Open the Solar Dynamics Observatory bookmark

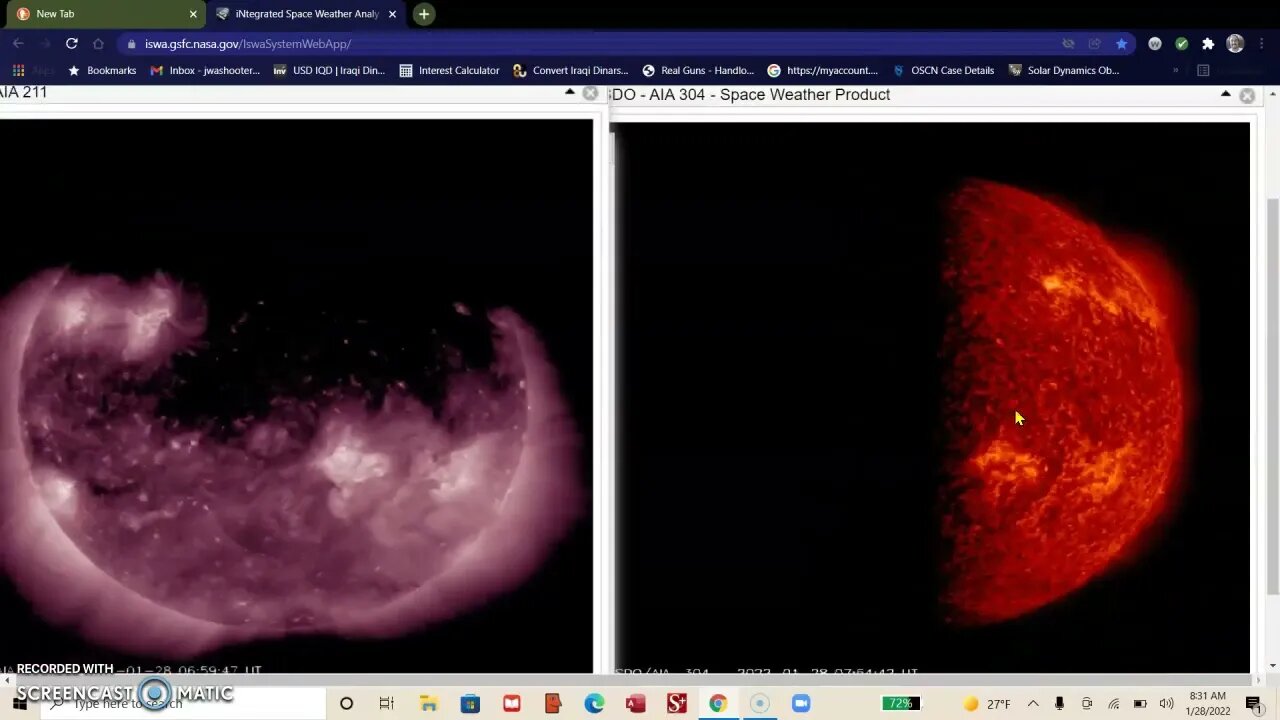[1064, 71]
